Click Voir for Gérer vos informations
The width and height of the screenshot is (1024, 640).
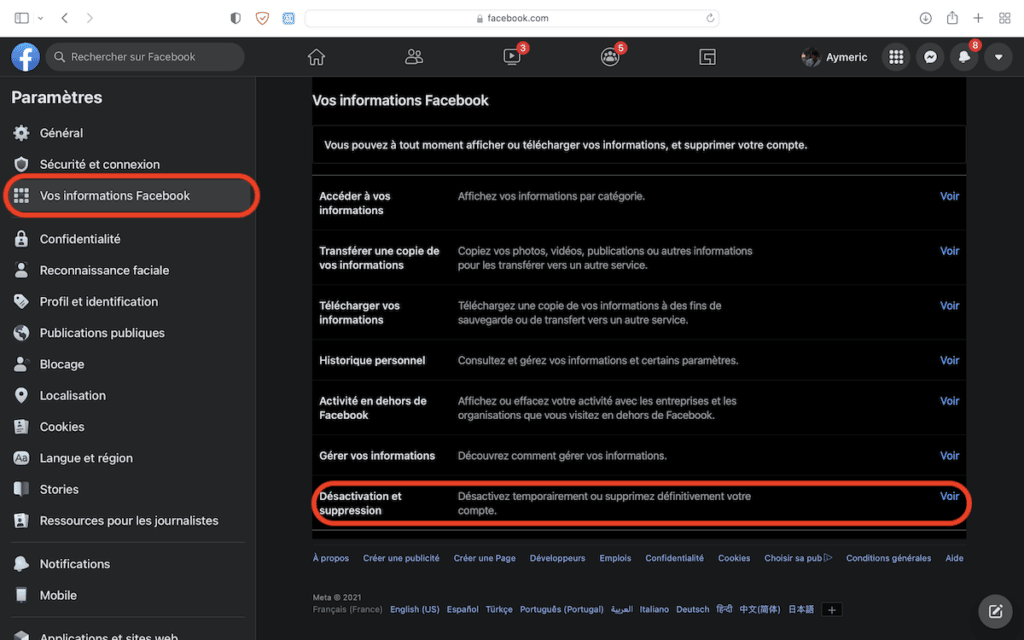coord(949,456)
